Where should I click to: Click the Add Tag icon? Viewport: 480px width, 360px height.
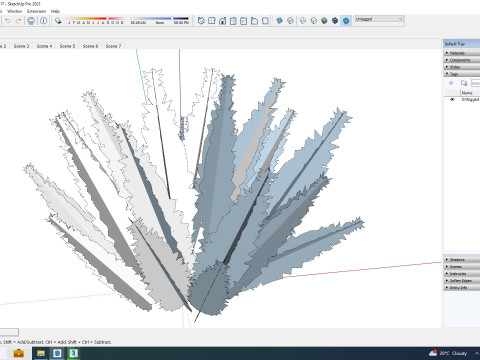(x=451, y=83)
